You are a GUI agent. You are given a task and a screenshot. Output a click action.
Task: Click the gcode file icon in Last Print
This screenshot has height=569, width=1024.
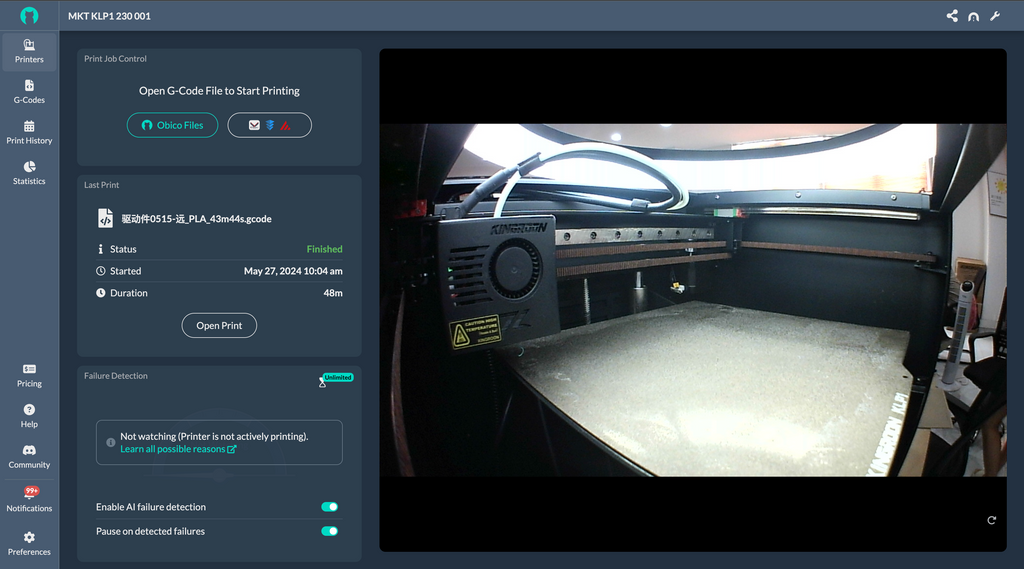click(x=105, y=218)
